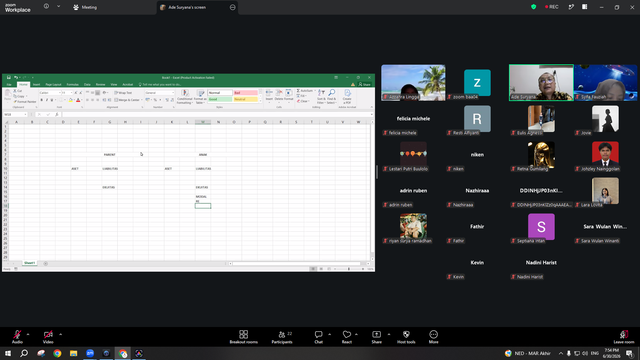640x360 pixels.
Task: Open the Chat panel
Action: click(x=318, y=337)
